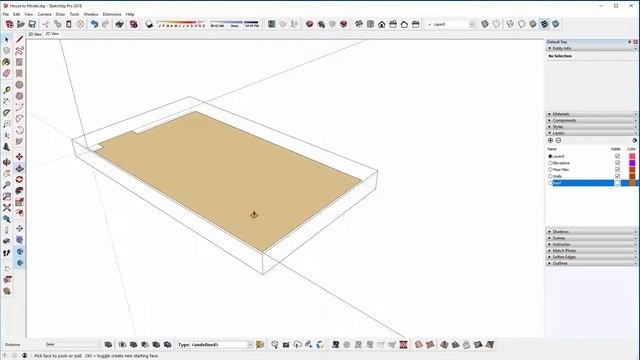The width and height of the screenshot is (640, 360).
Task: Activate the Move tool
Action: (x=19, y=157)
